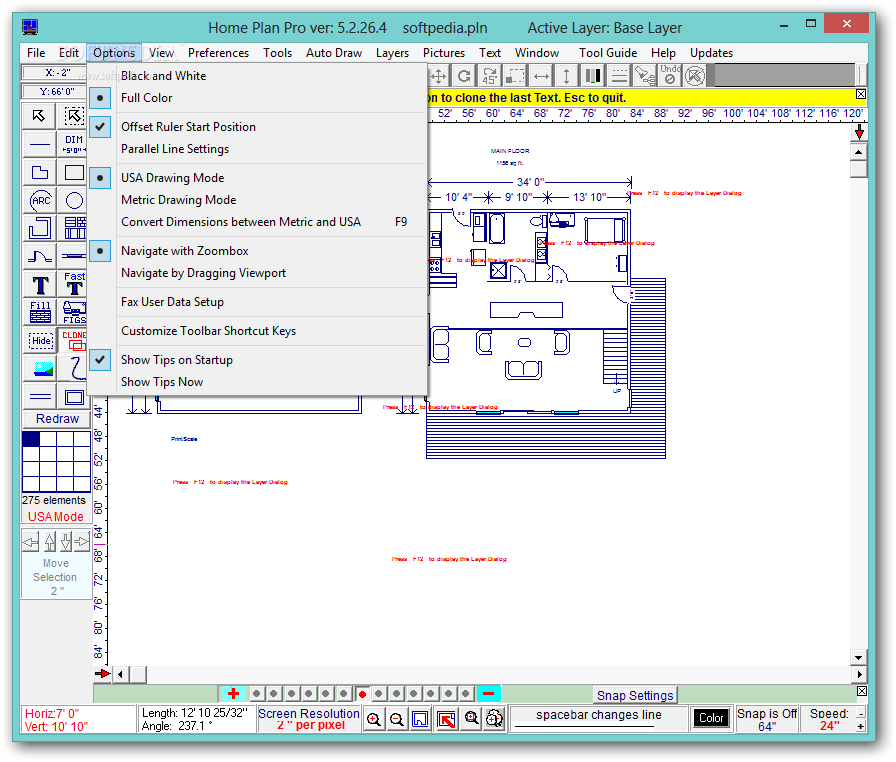Choose Parallel Line Settings menu entry

pos(175,149)
